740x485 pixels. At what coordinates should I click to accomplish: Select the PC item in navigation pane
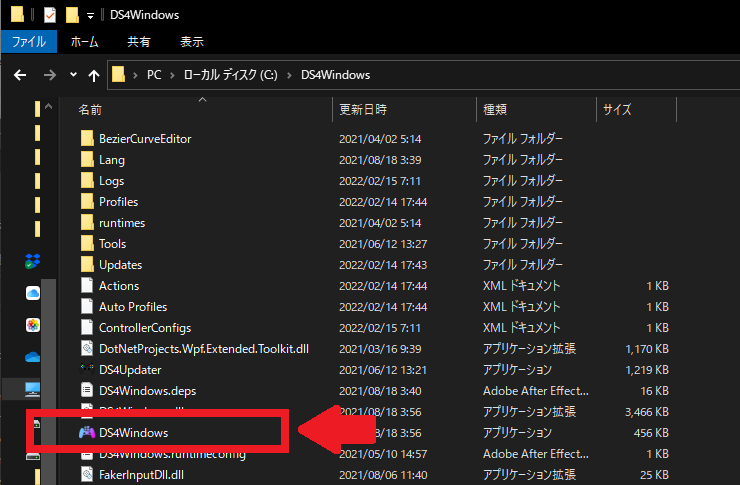coord(33,389)
